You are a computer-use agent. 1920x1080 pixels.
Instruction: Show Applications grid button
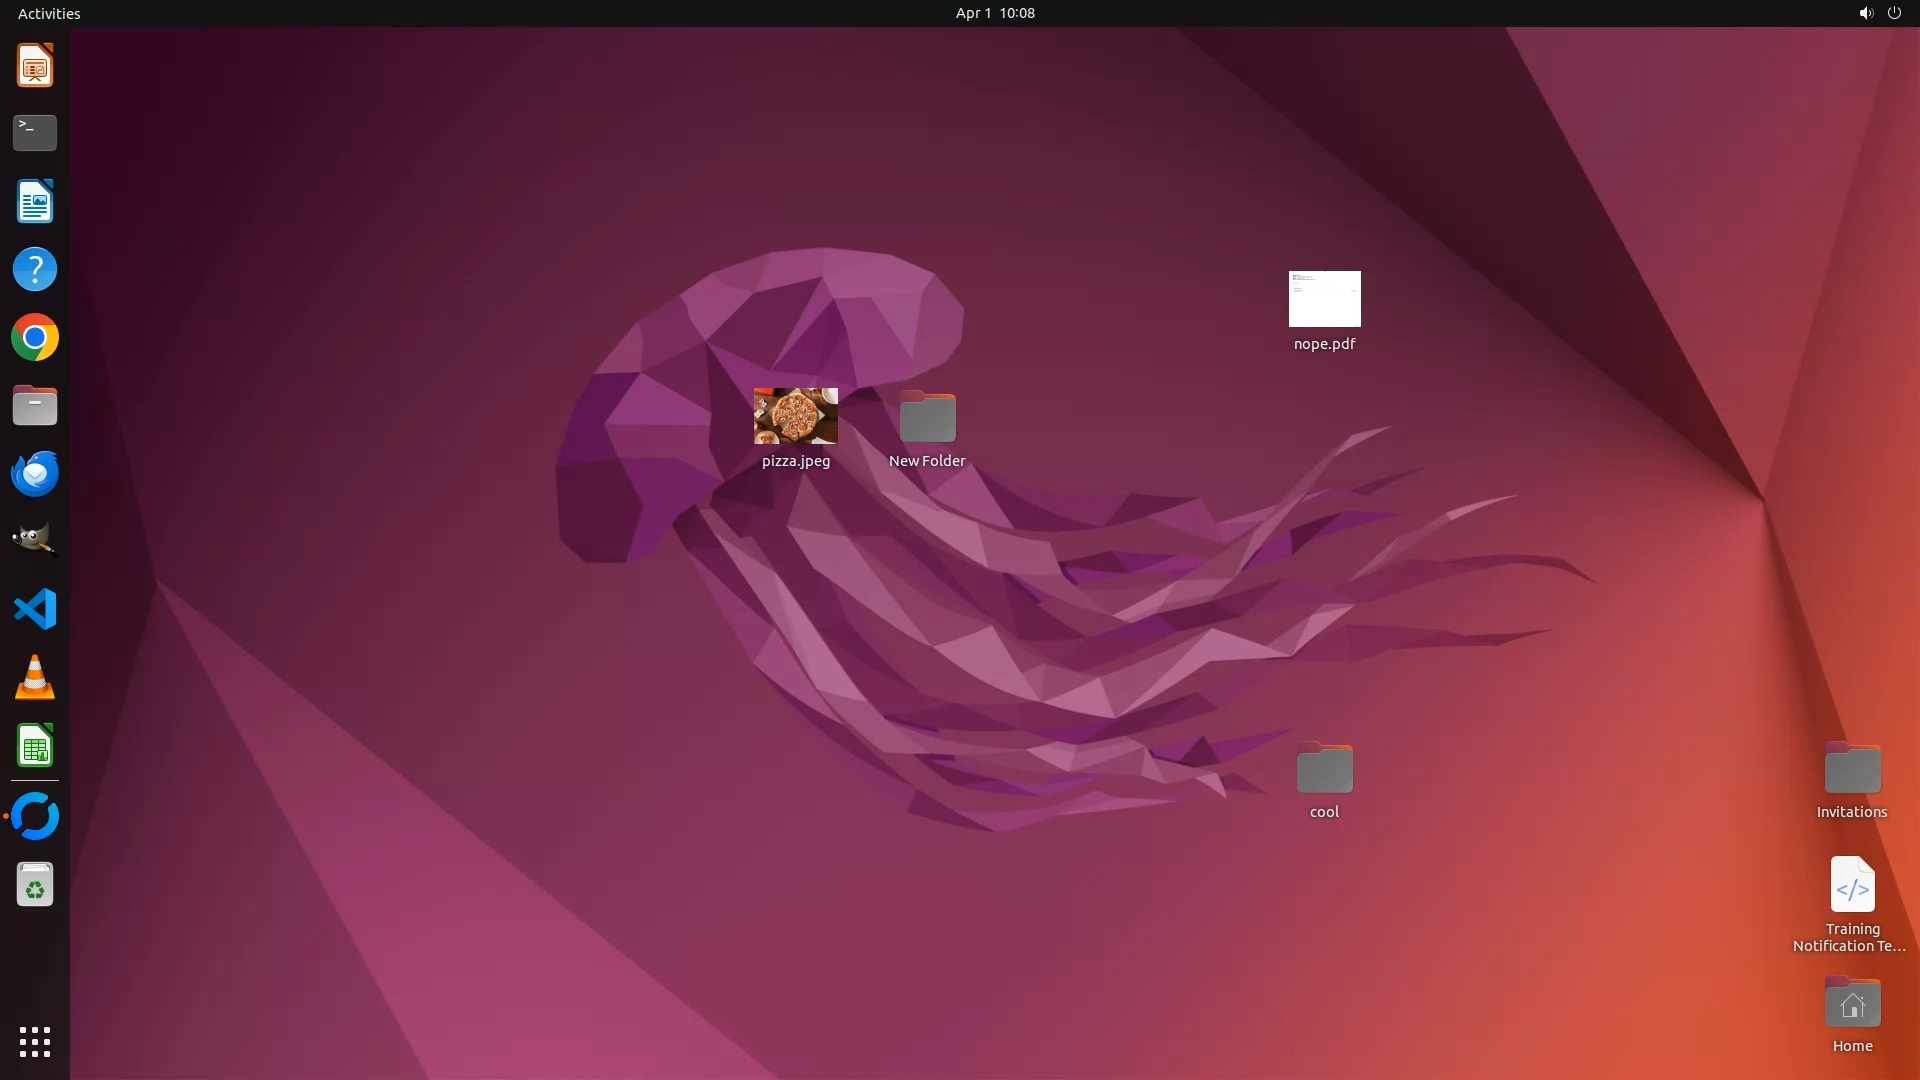tap(35, 1042)
